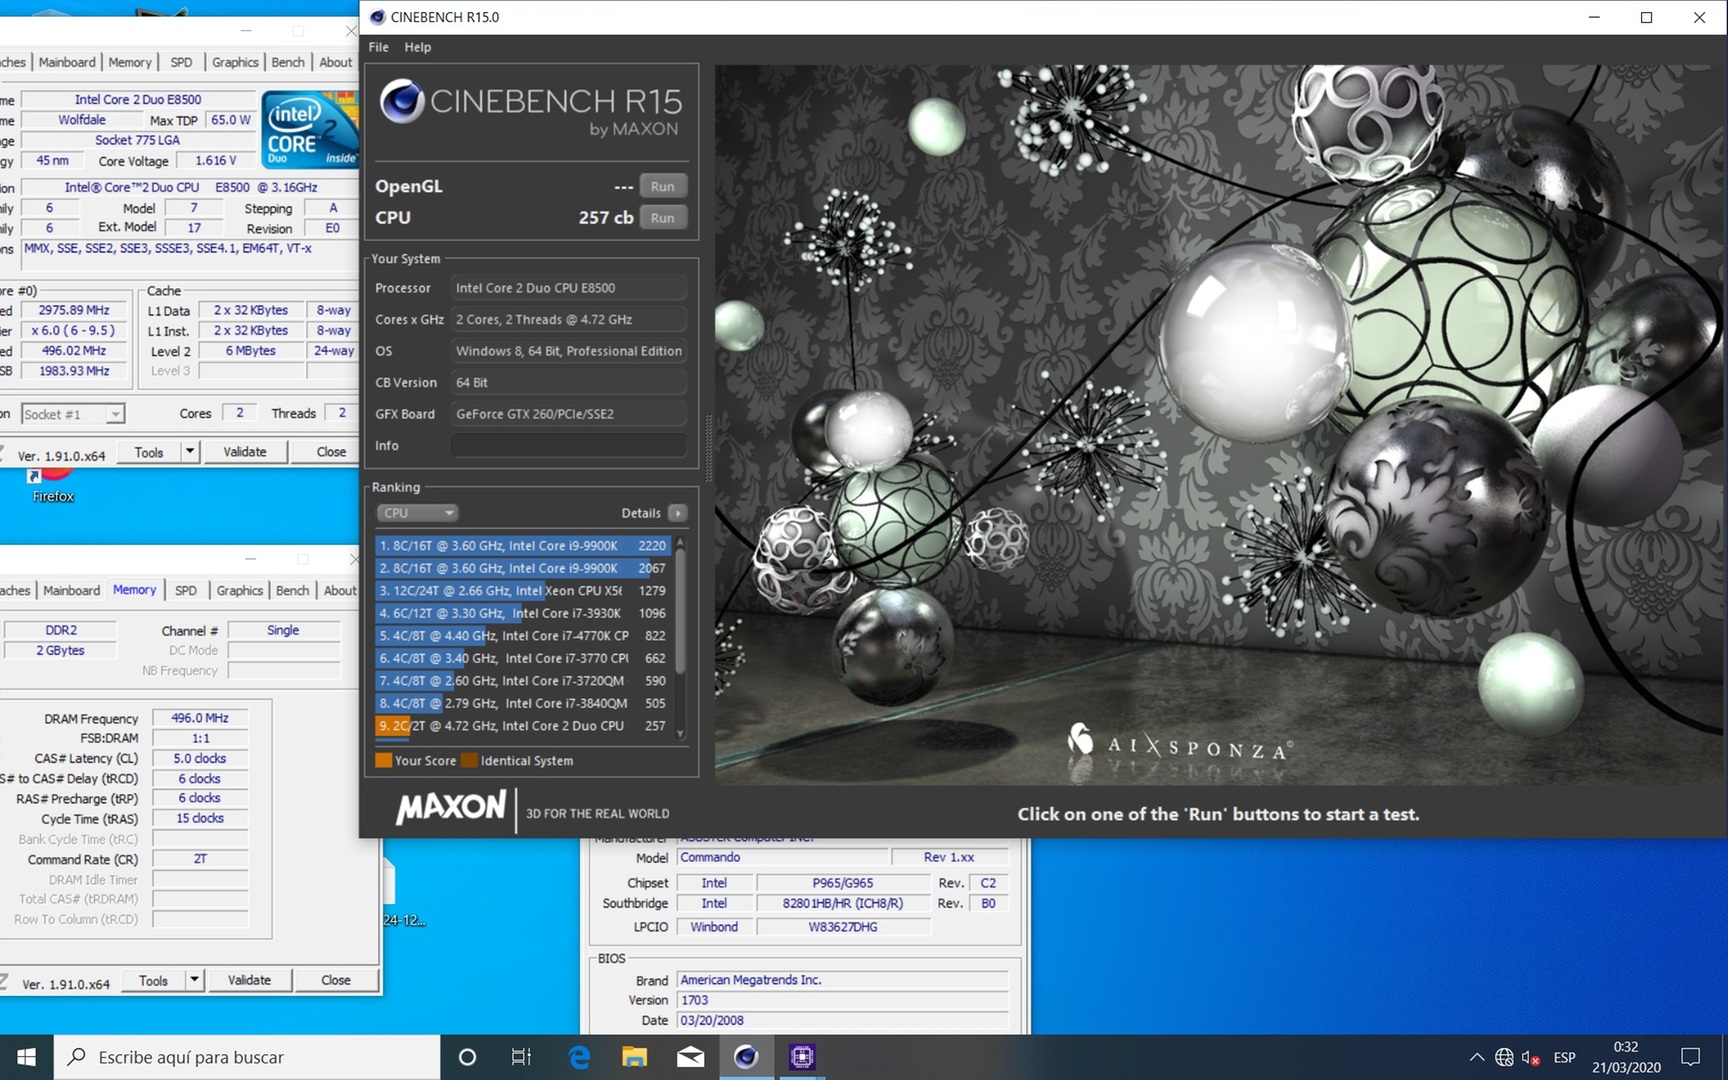Image resolution: width=1728 pixels, height=1080 pixels.
Task: Open Bench tab in upper CPU-Z window
Action: click(x=288, y=62)
